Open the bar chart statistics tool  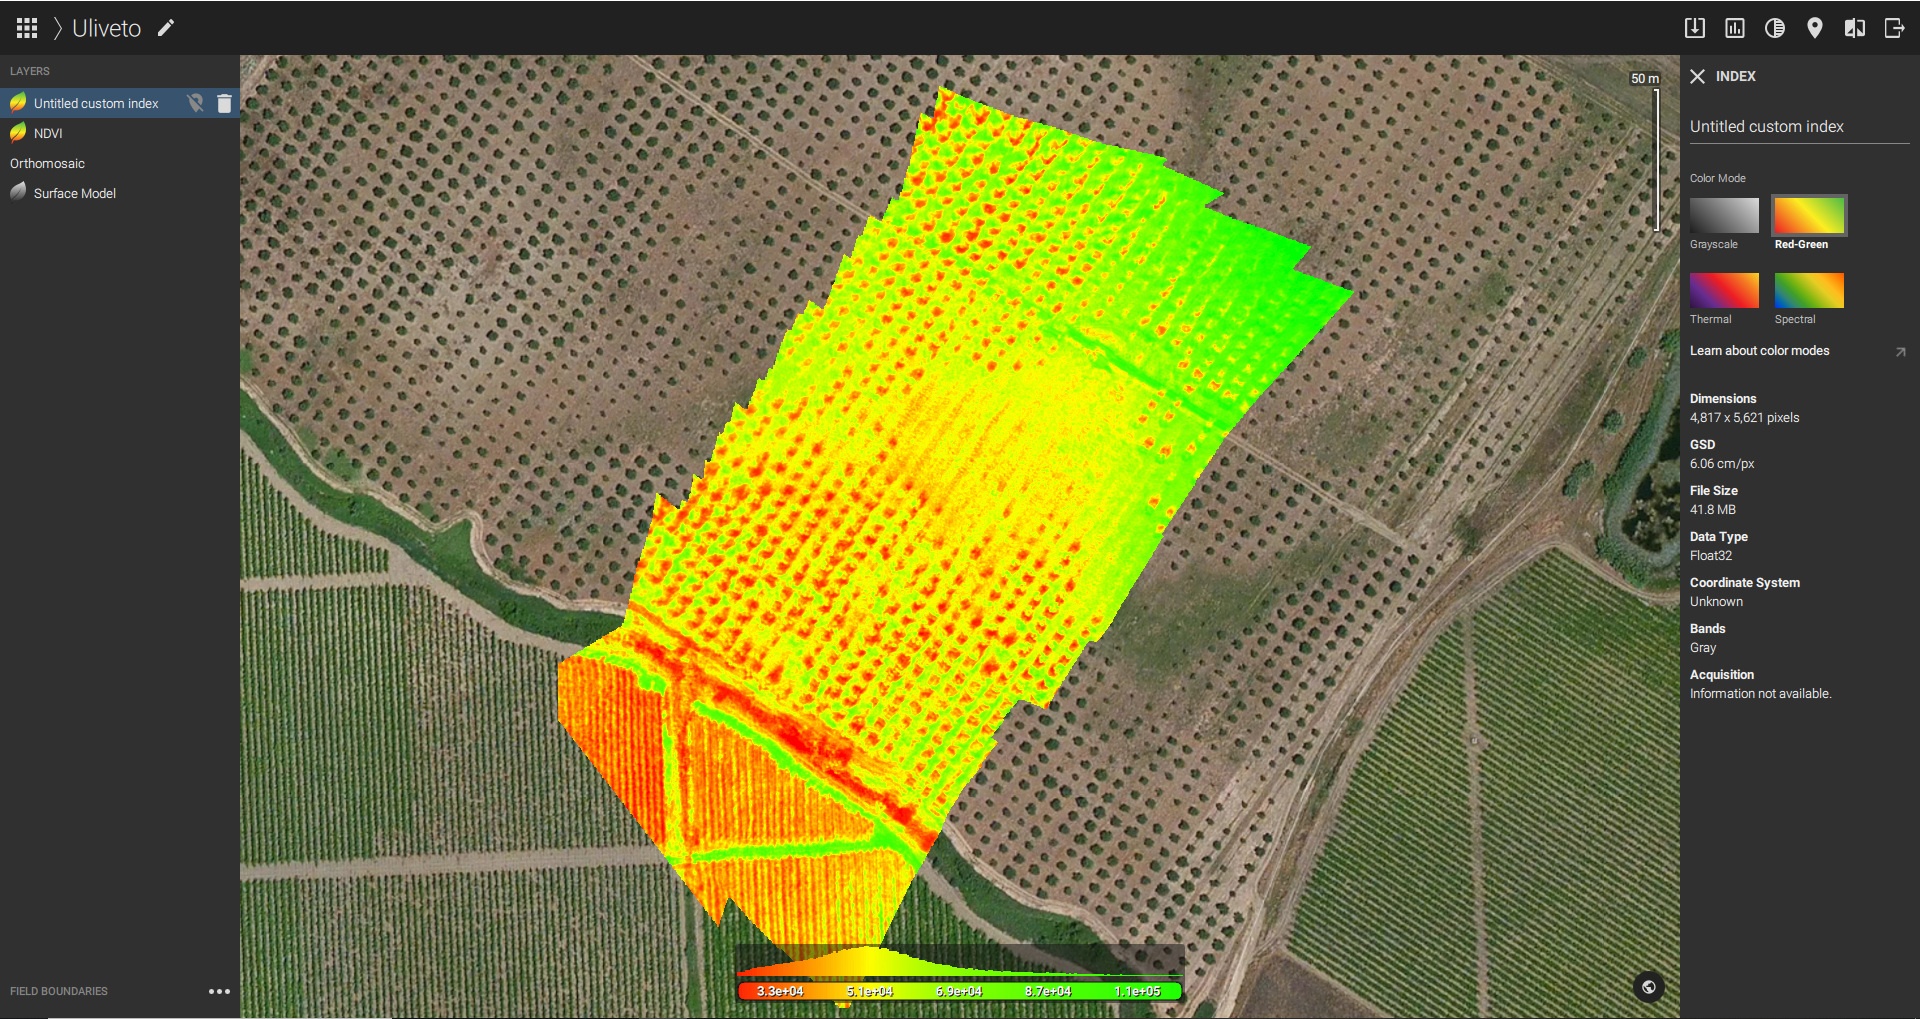pos(1735,28)
